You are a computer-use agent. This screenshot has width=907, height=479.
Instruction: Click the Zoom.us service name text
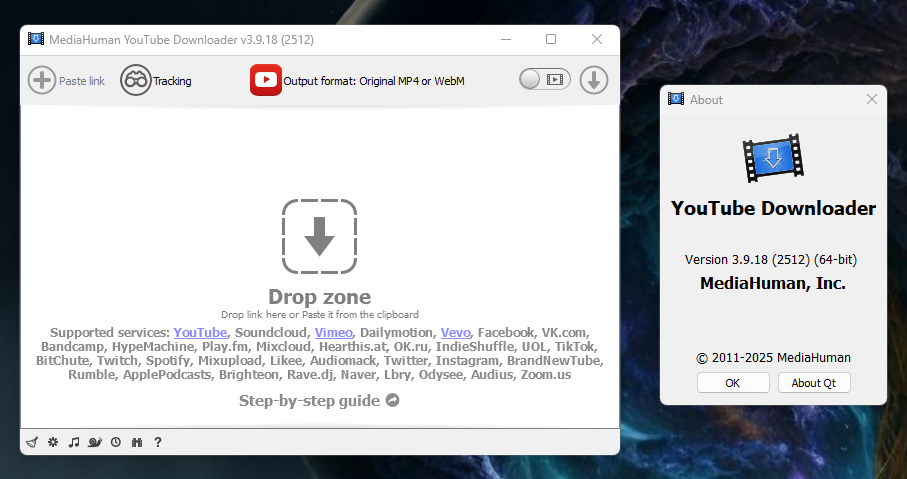(x=546, y=375)
